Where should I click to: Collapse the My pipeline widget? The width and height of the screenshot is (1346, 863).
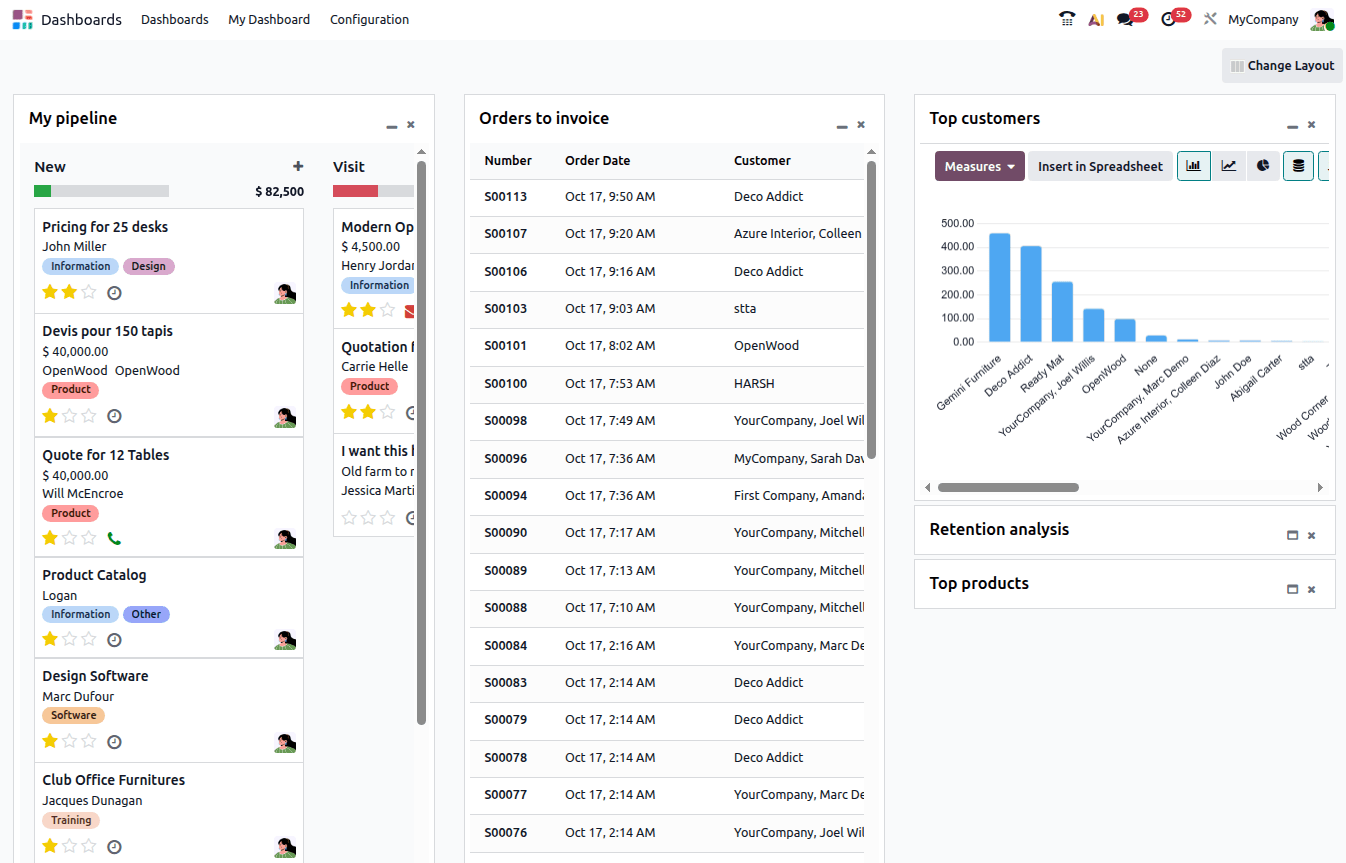point(391,126)
